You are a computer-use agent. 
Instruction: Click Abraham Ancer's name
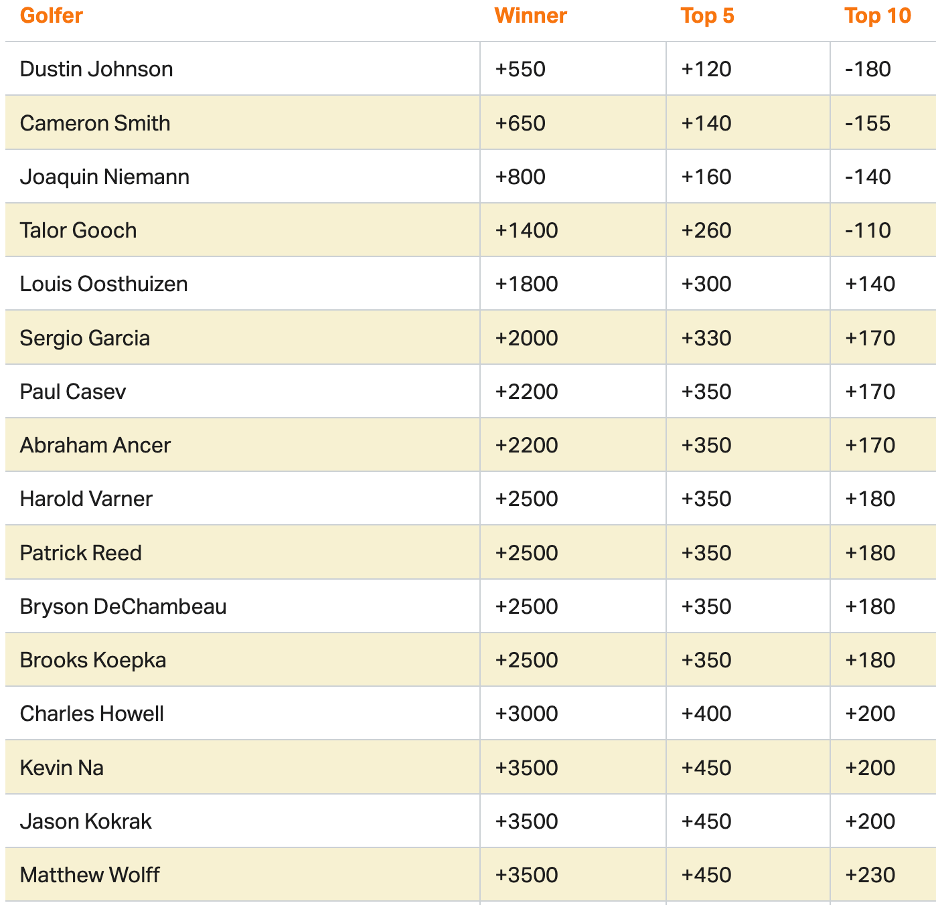click(x=95, y=445)
